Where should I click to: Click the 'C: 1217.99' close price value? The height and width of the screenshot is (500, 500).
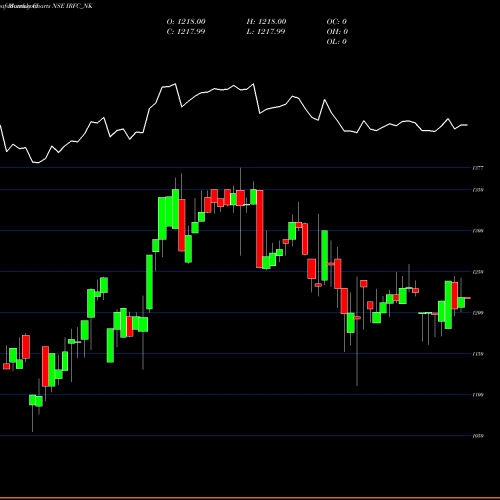[x=186, y=32]
